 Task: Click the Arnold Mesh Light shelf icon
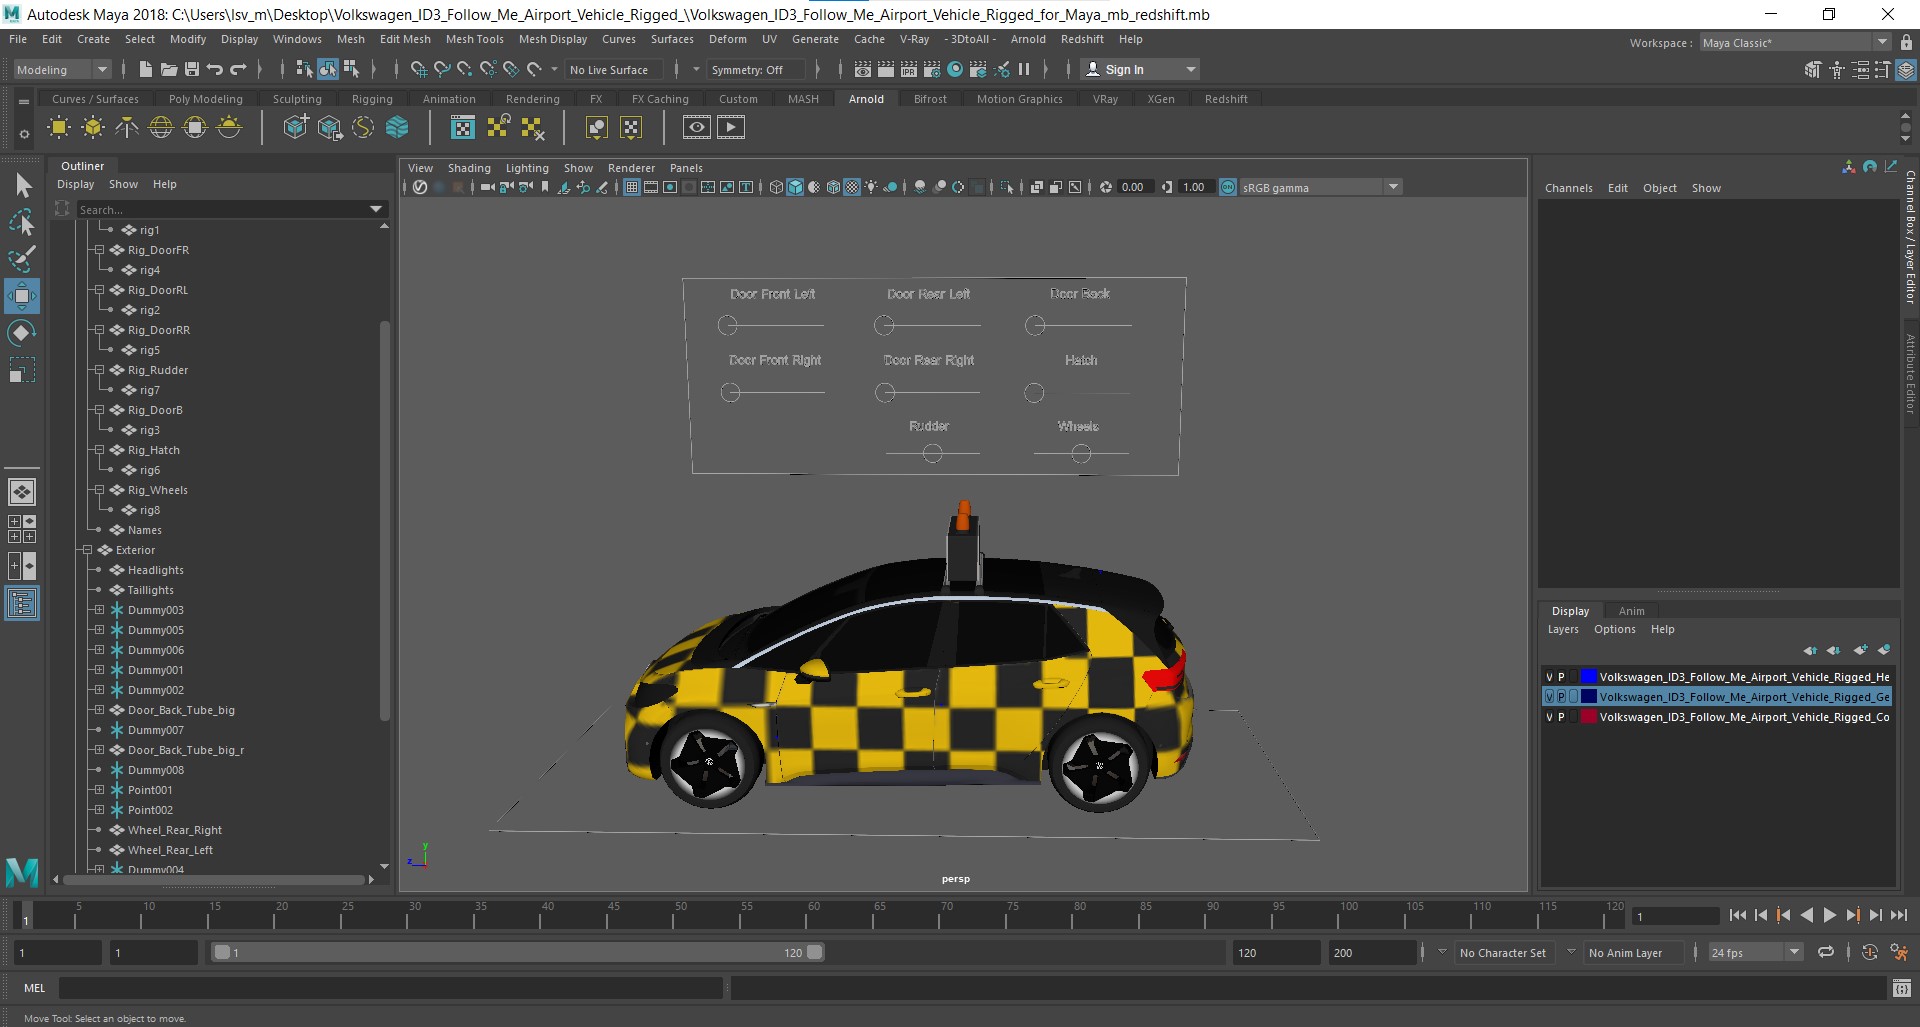click(x=93, y=127)
